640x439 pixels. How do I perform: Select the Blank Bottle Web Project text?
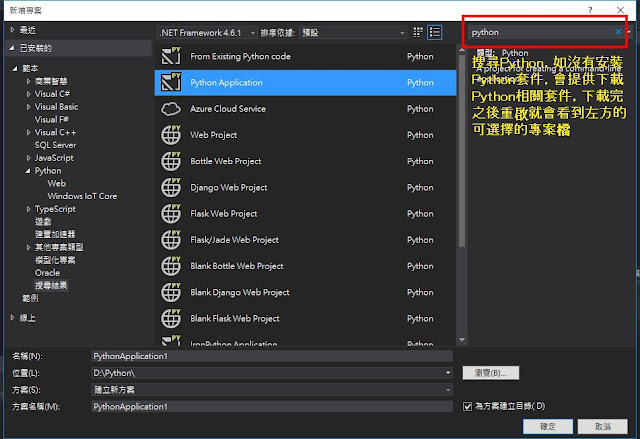(x=237, y=266)
